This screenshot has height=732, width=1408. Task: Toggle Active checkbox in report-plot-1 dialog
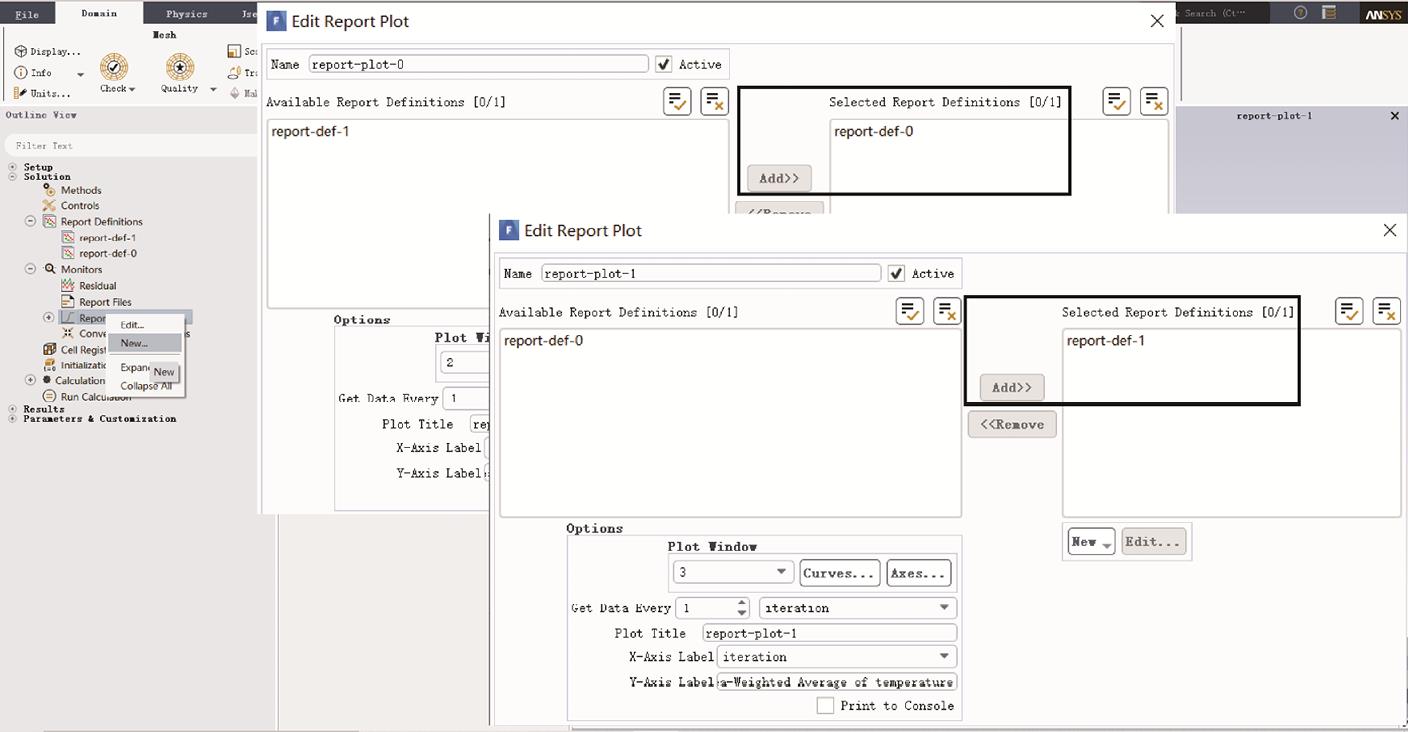tap(896, 273)
